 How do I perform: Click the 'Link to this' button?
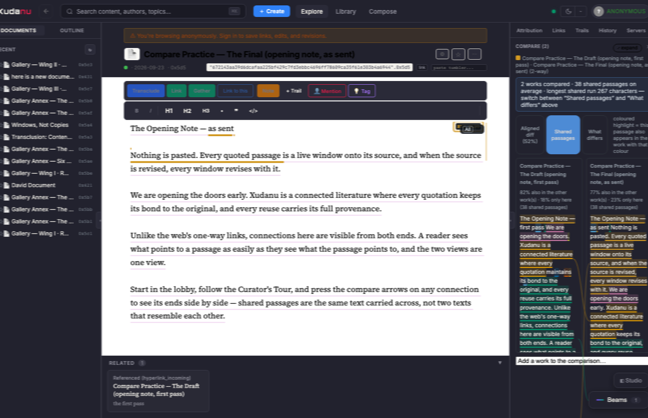coord(235,91)
